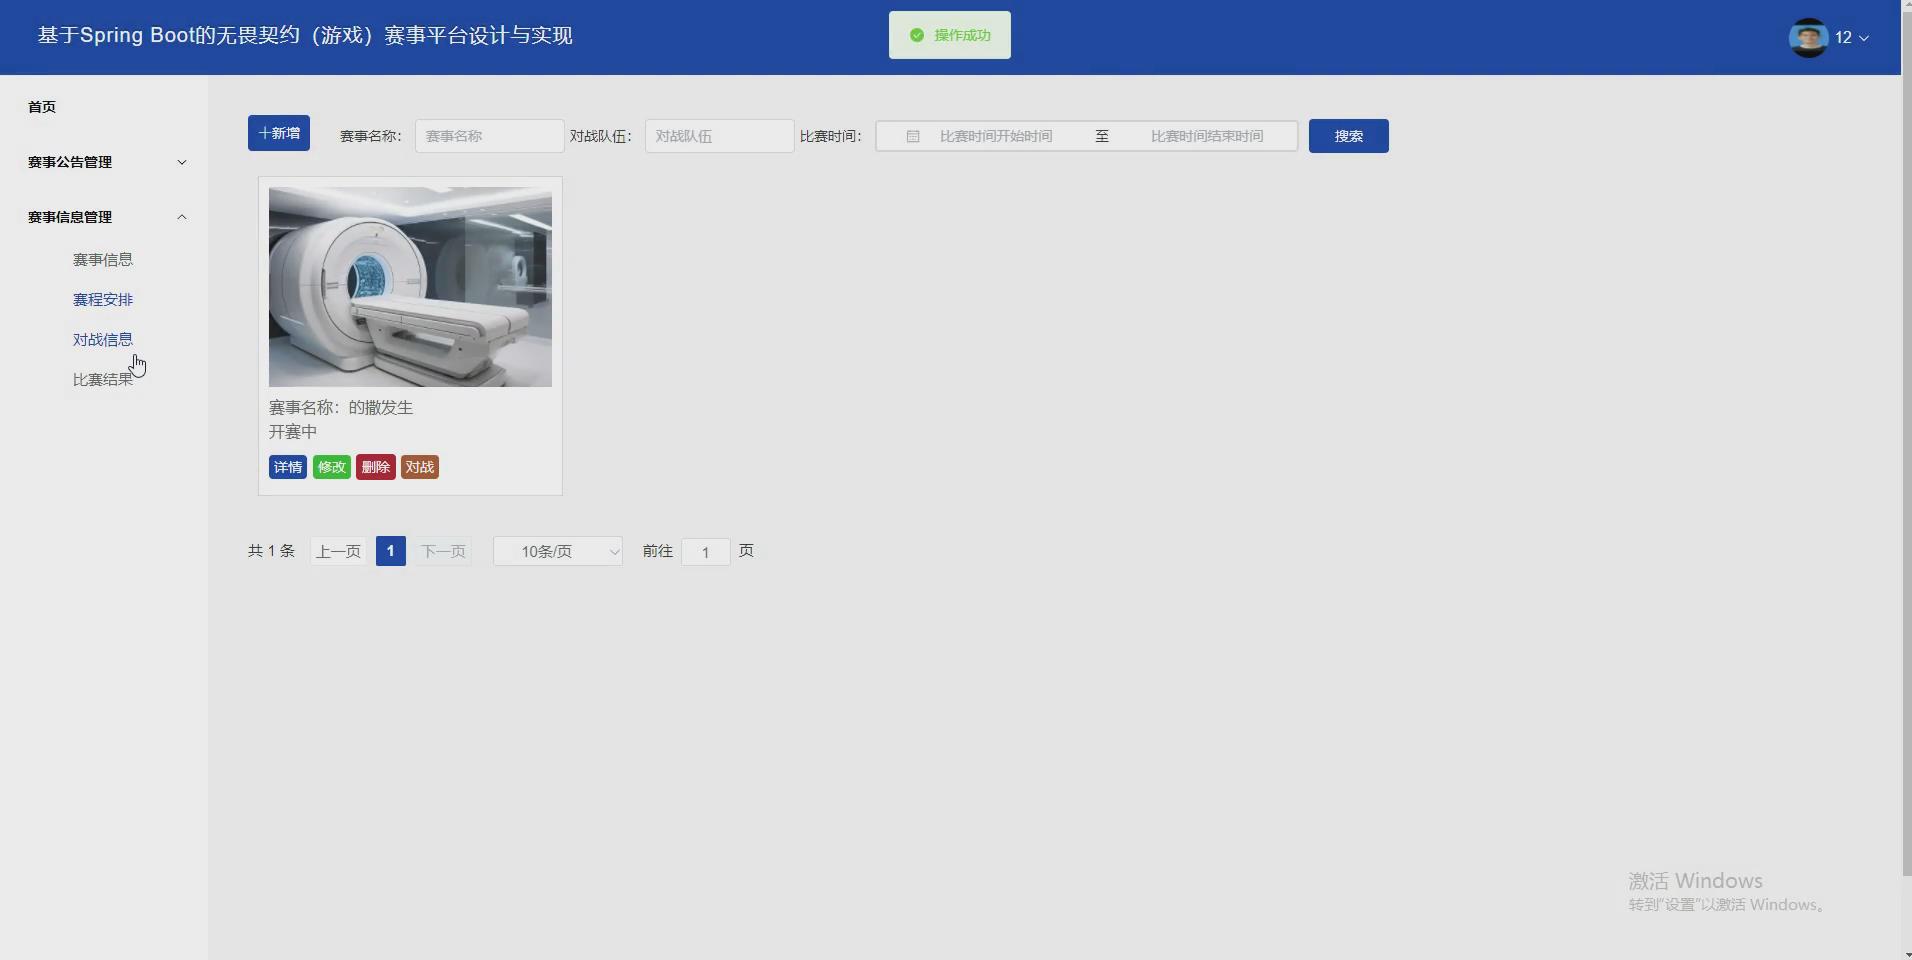Open the 10条/页 page size dropdown
The width and height of the screenshot is (1912, 960).
557,551
